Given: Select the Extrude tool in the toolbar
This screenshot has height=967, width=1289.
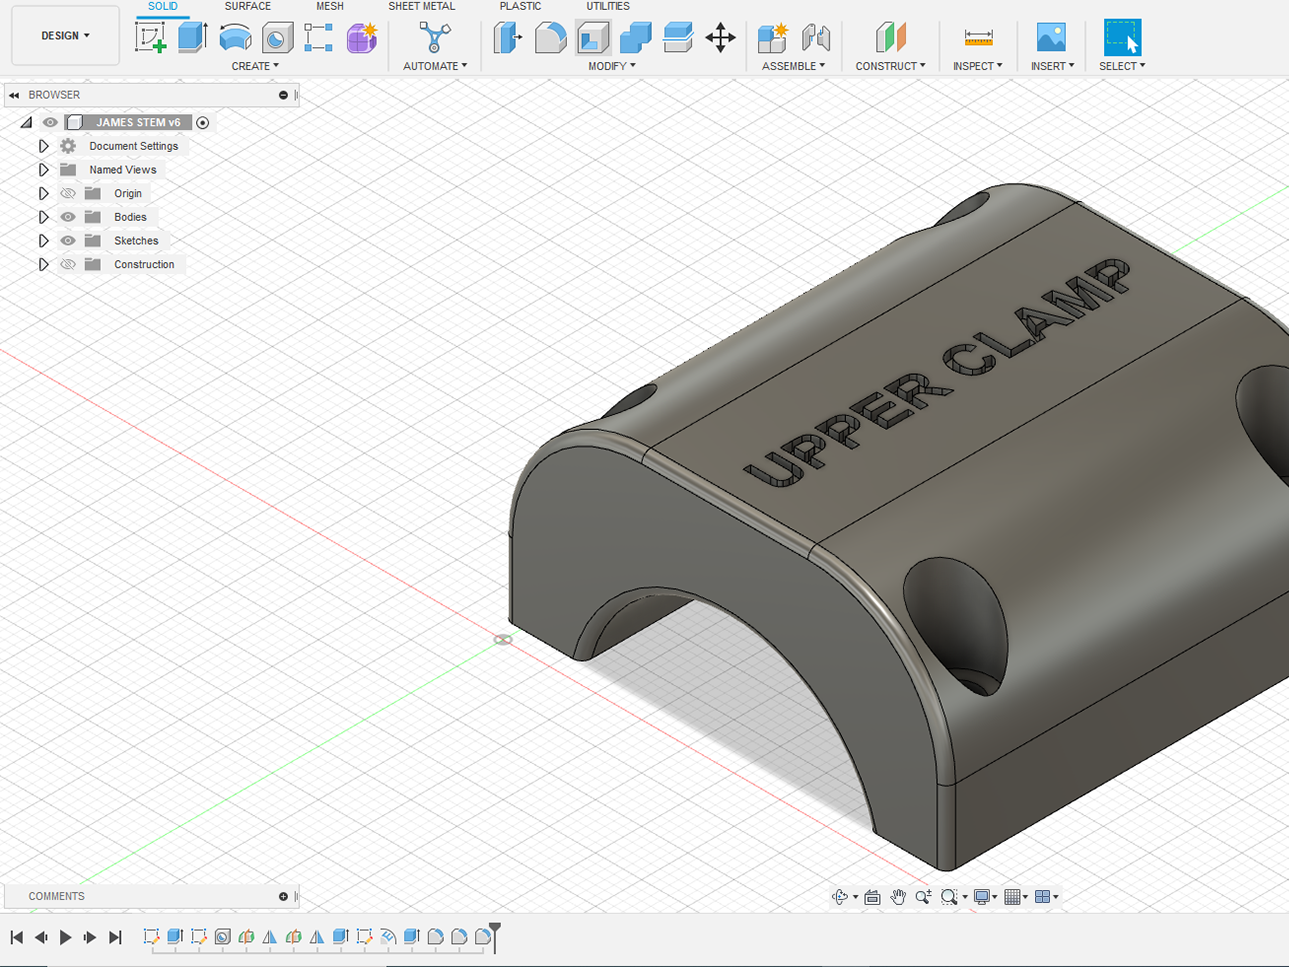Looking at the screenshot, I should point(192,38).
